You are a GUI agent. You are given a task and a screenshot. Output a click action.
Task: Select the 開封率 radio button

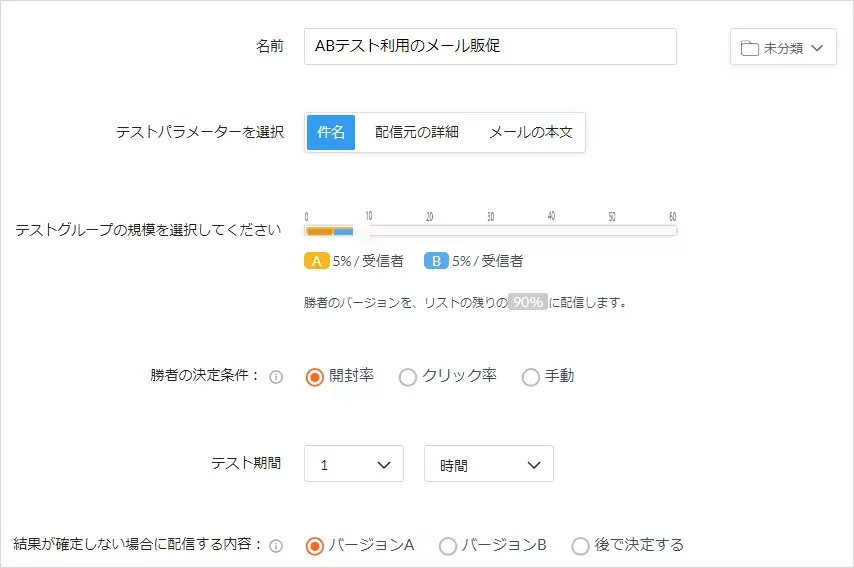[314, 377]
